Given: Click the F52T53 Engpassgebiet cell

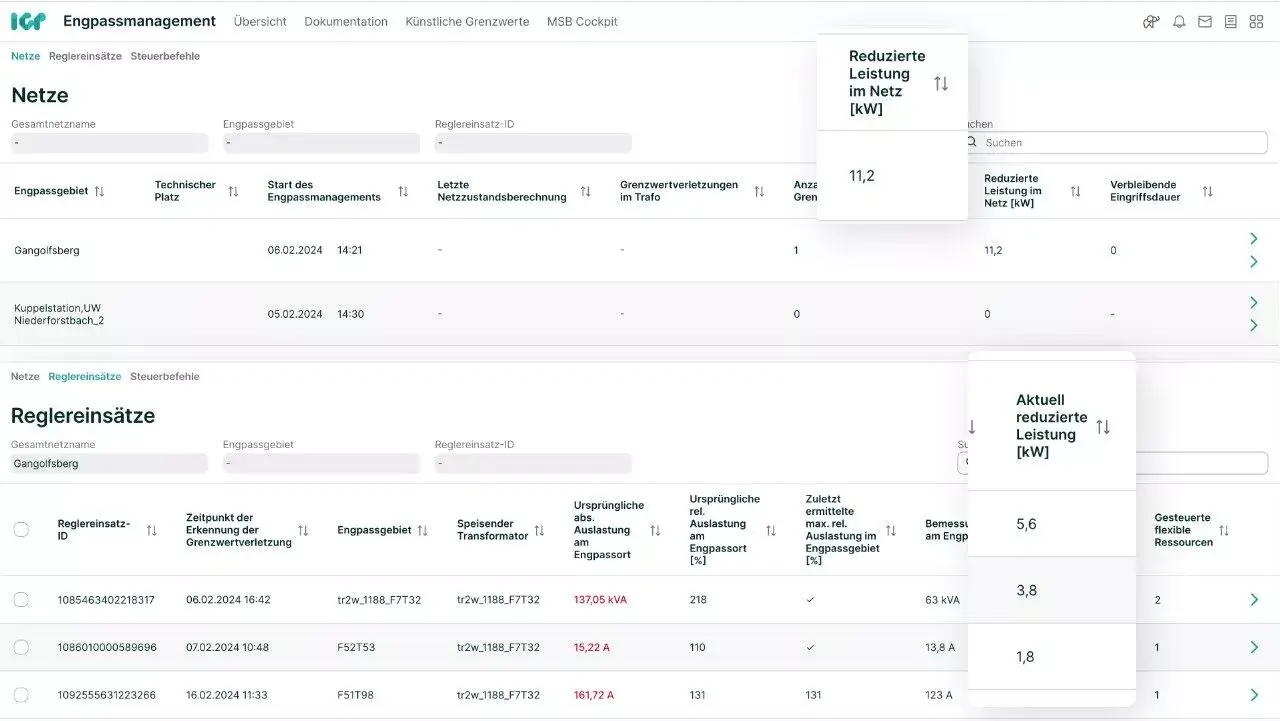Looking at the screenshot, I should click(357, 648).
